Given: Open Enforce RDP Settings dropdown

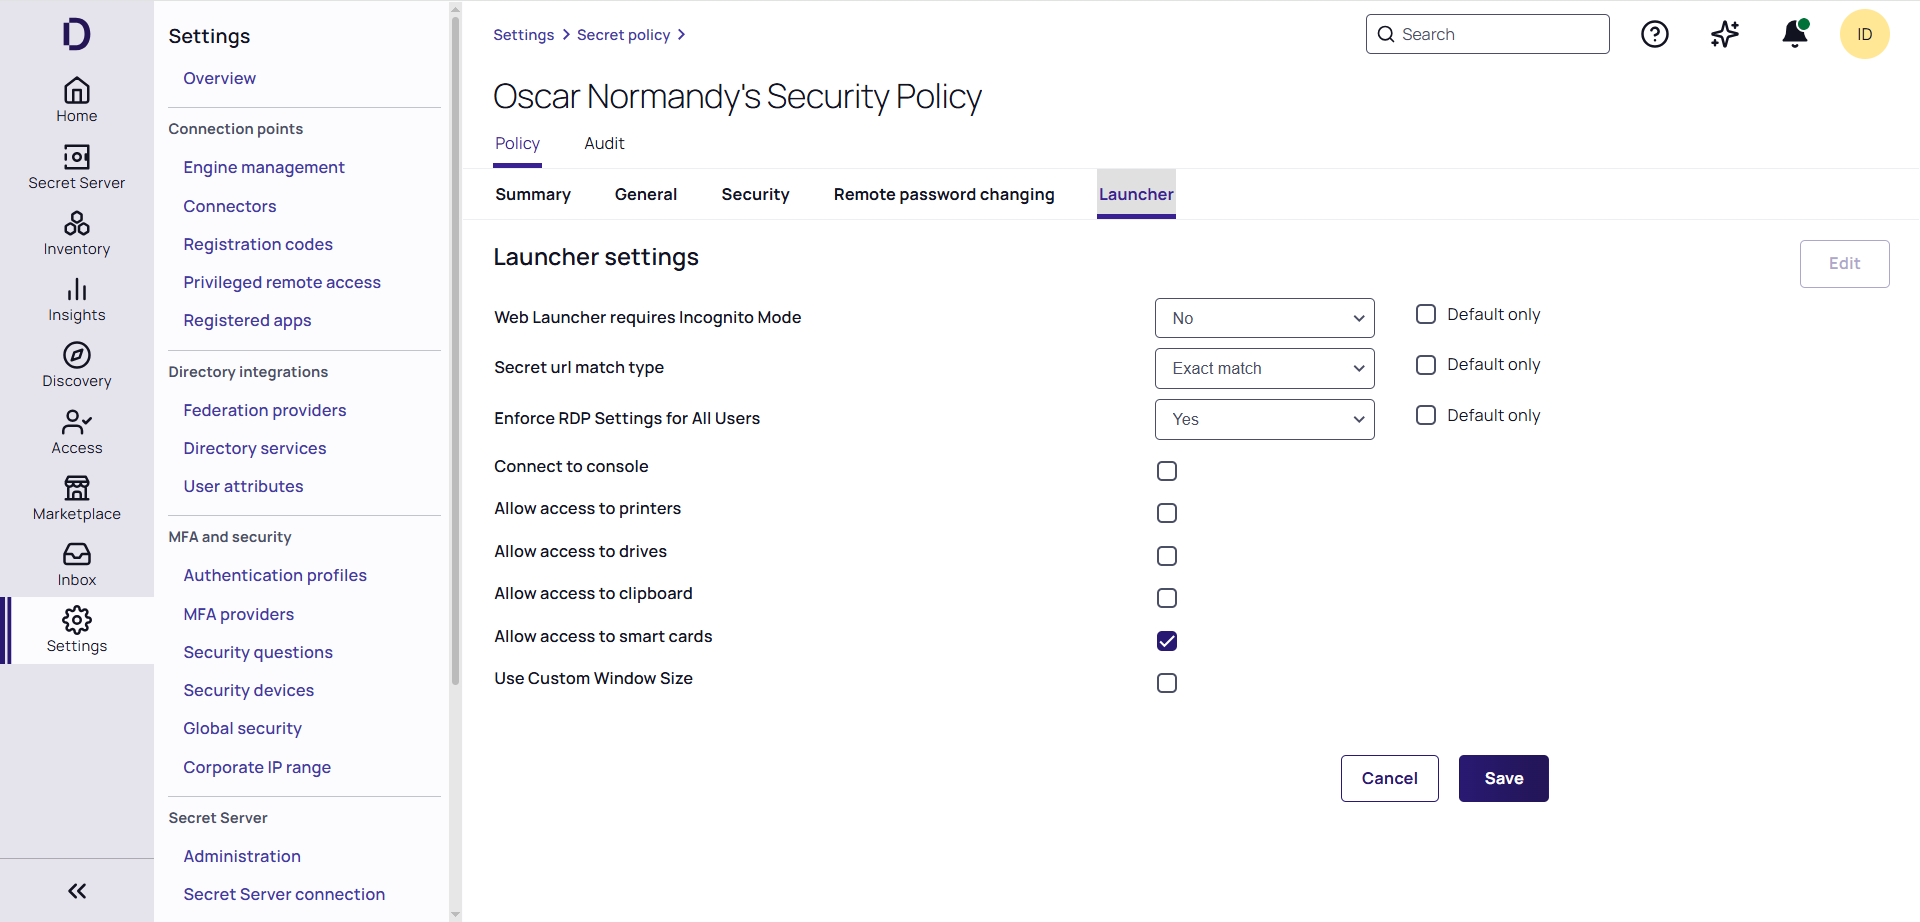Looking at the screenshot, I should (1264, 420).
